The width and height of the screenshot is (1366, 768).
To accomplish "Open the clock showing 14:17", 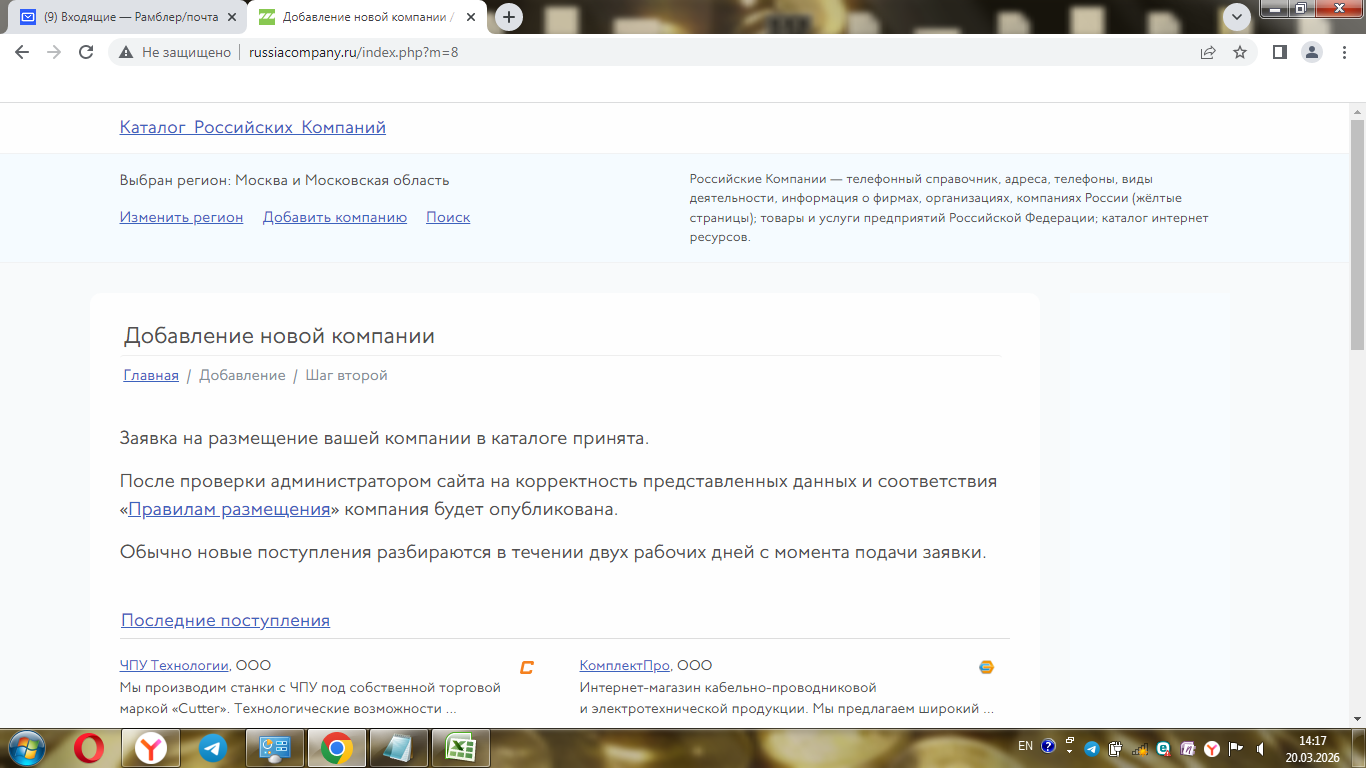I will coord(1311,749).
